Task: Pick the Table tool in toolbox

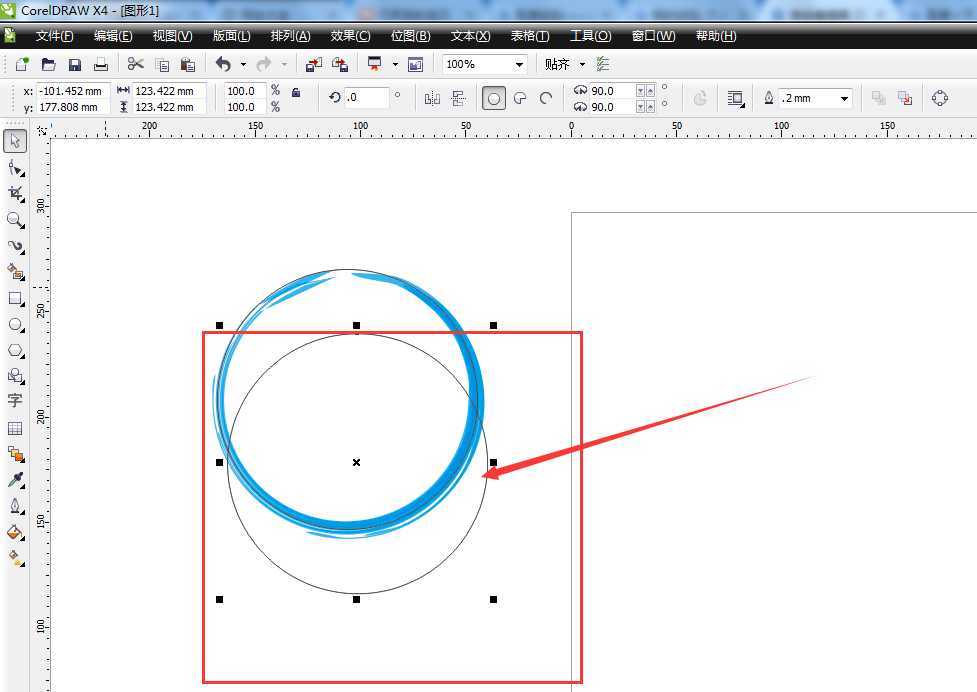Action: [x=15, y=428]
